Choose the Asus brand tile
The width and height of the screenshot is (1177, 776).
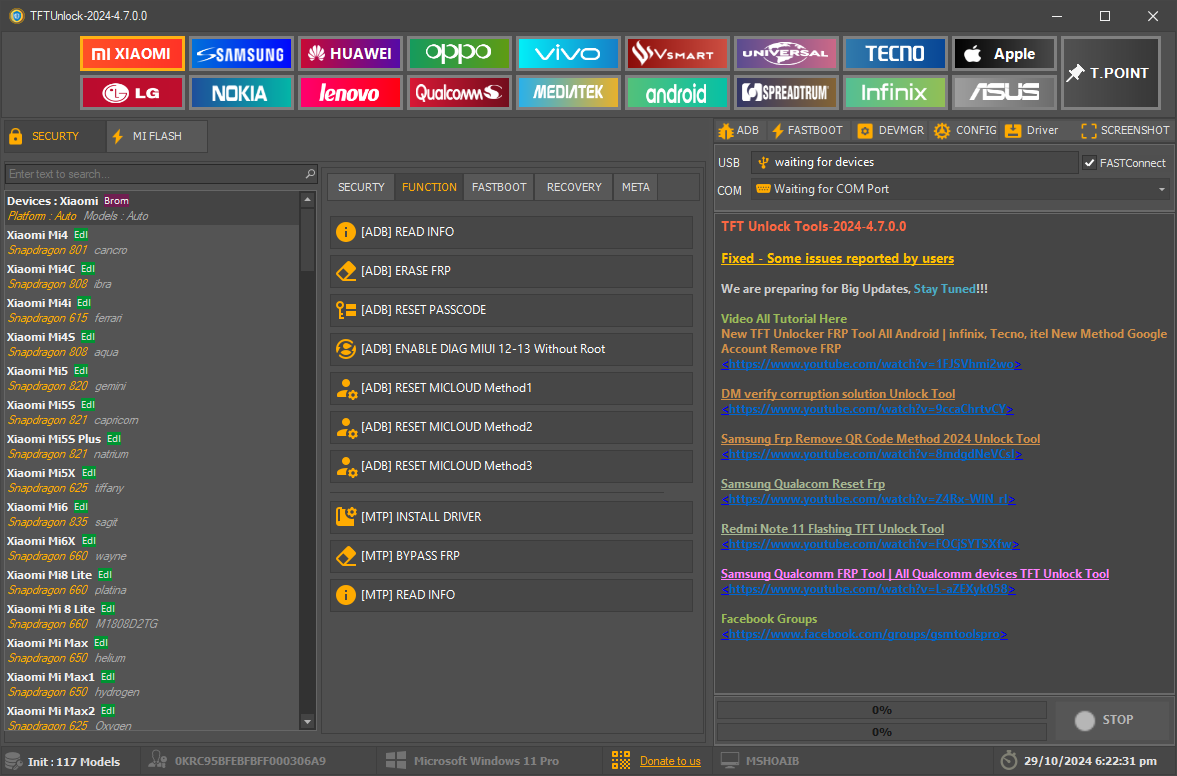pos(1004,93)
